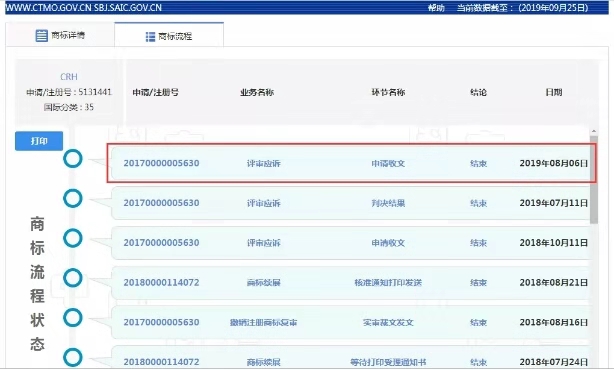Click 判决结果 in the second row
614x370 pixels.
(388, 203)
